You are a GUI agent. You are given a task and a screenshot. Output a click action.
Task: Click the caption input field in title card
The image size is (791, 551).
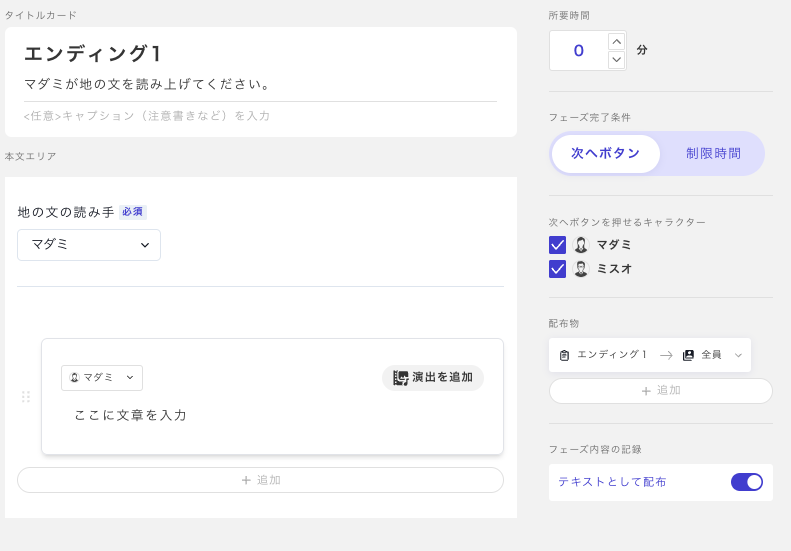pyautogui.click(x=260, y=116)
